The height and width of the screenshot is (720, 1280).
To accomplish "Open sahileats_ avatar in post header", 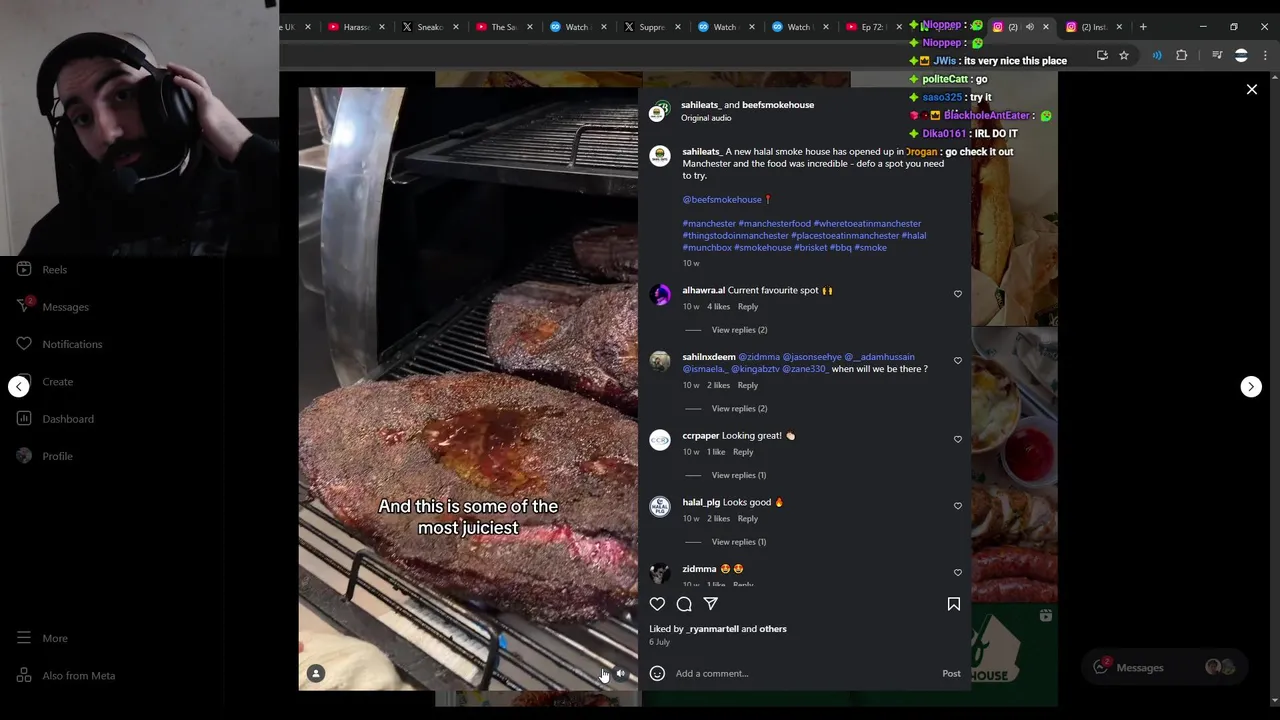I will pos(659,111).
